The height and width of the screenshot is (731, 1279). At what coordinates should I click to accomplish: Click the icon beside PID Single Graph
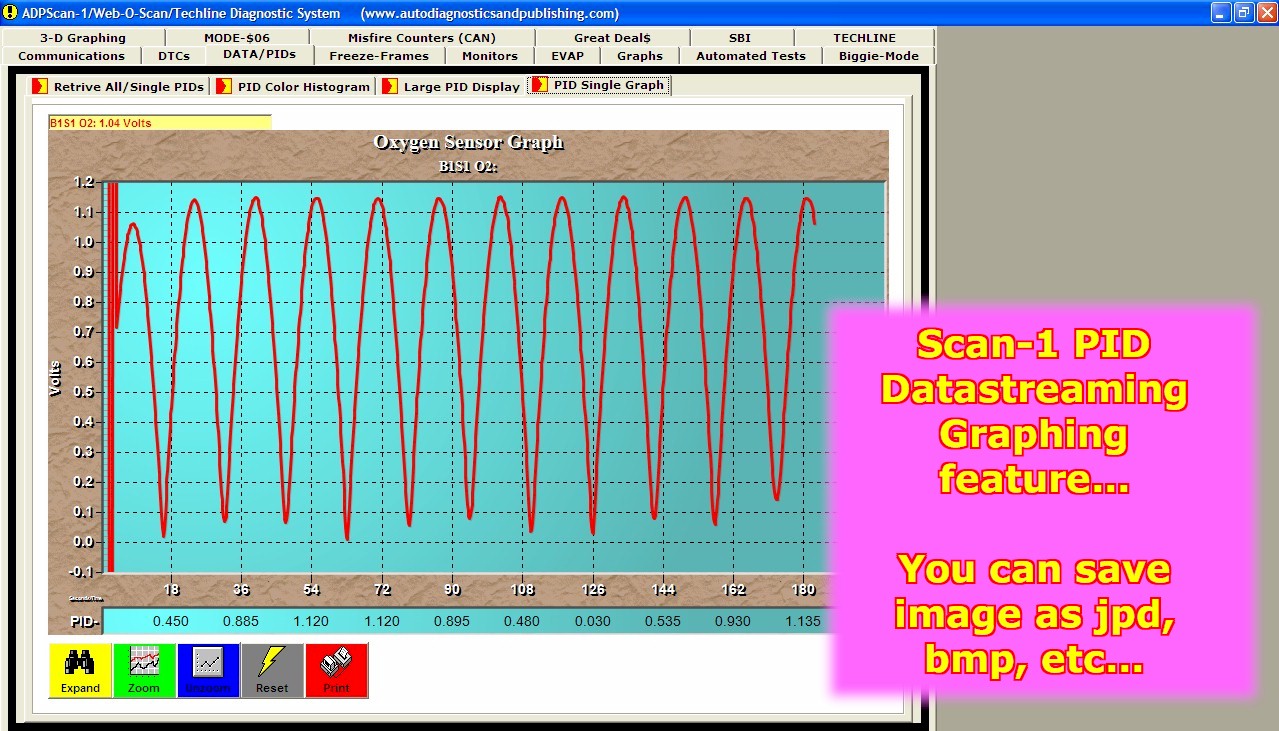[x=540, y=85]
